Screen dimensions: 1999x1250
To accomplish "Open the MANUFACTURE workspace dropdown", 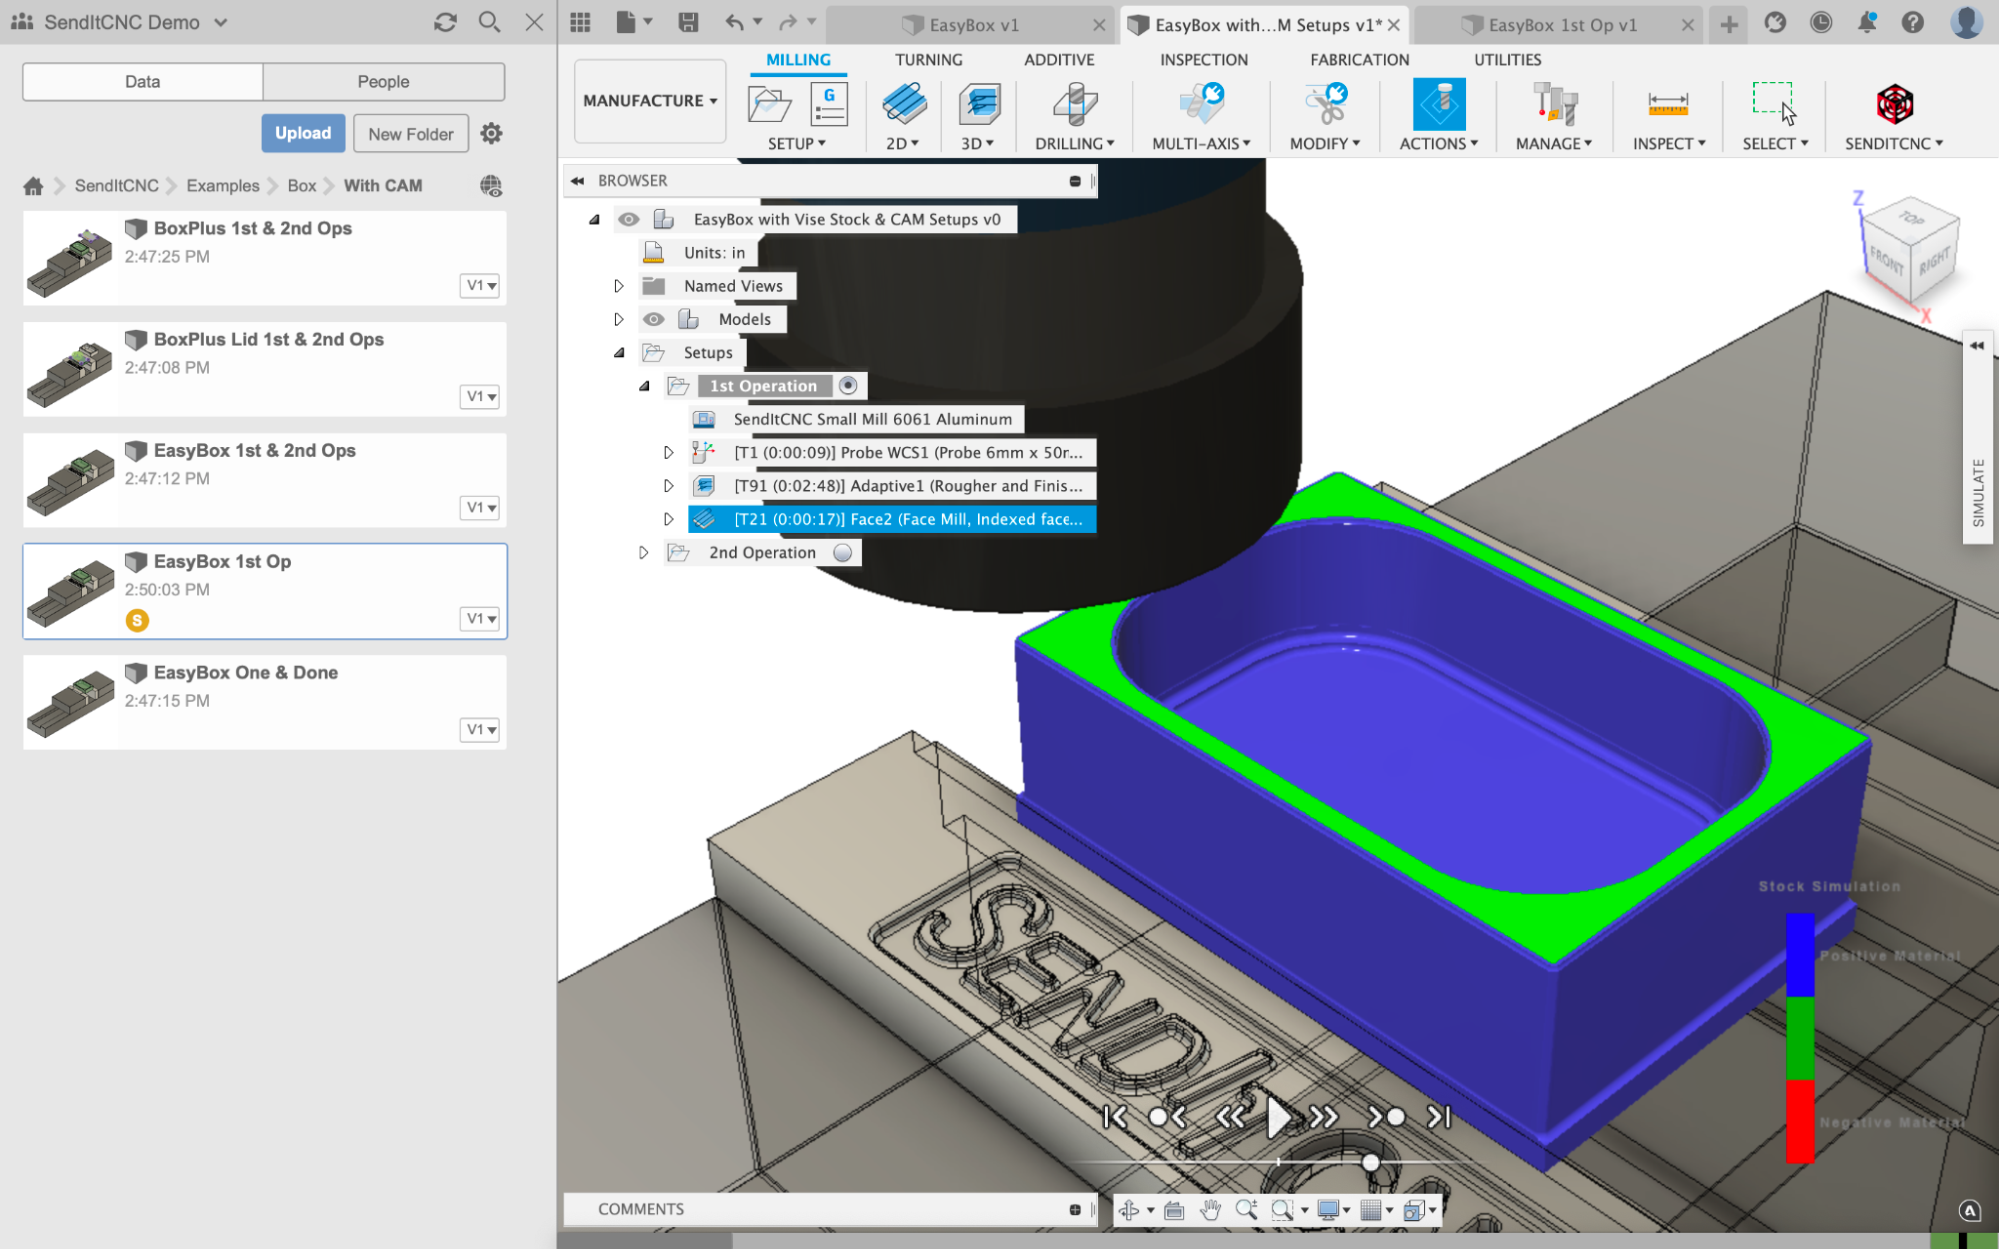I will pos(650,101).
